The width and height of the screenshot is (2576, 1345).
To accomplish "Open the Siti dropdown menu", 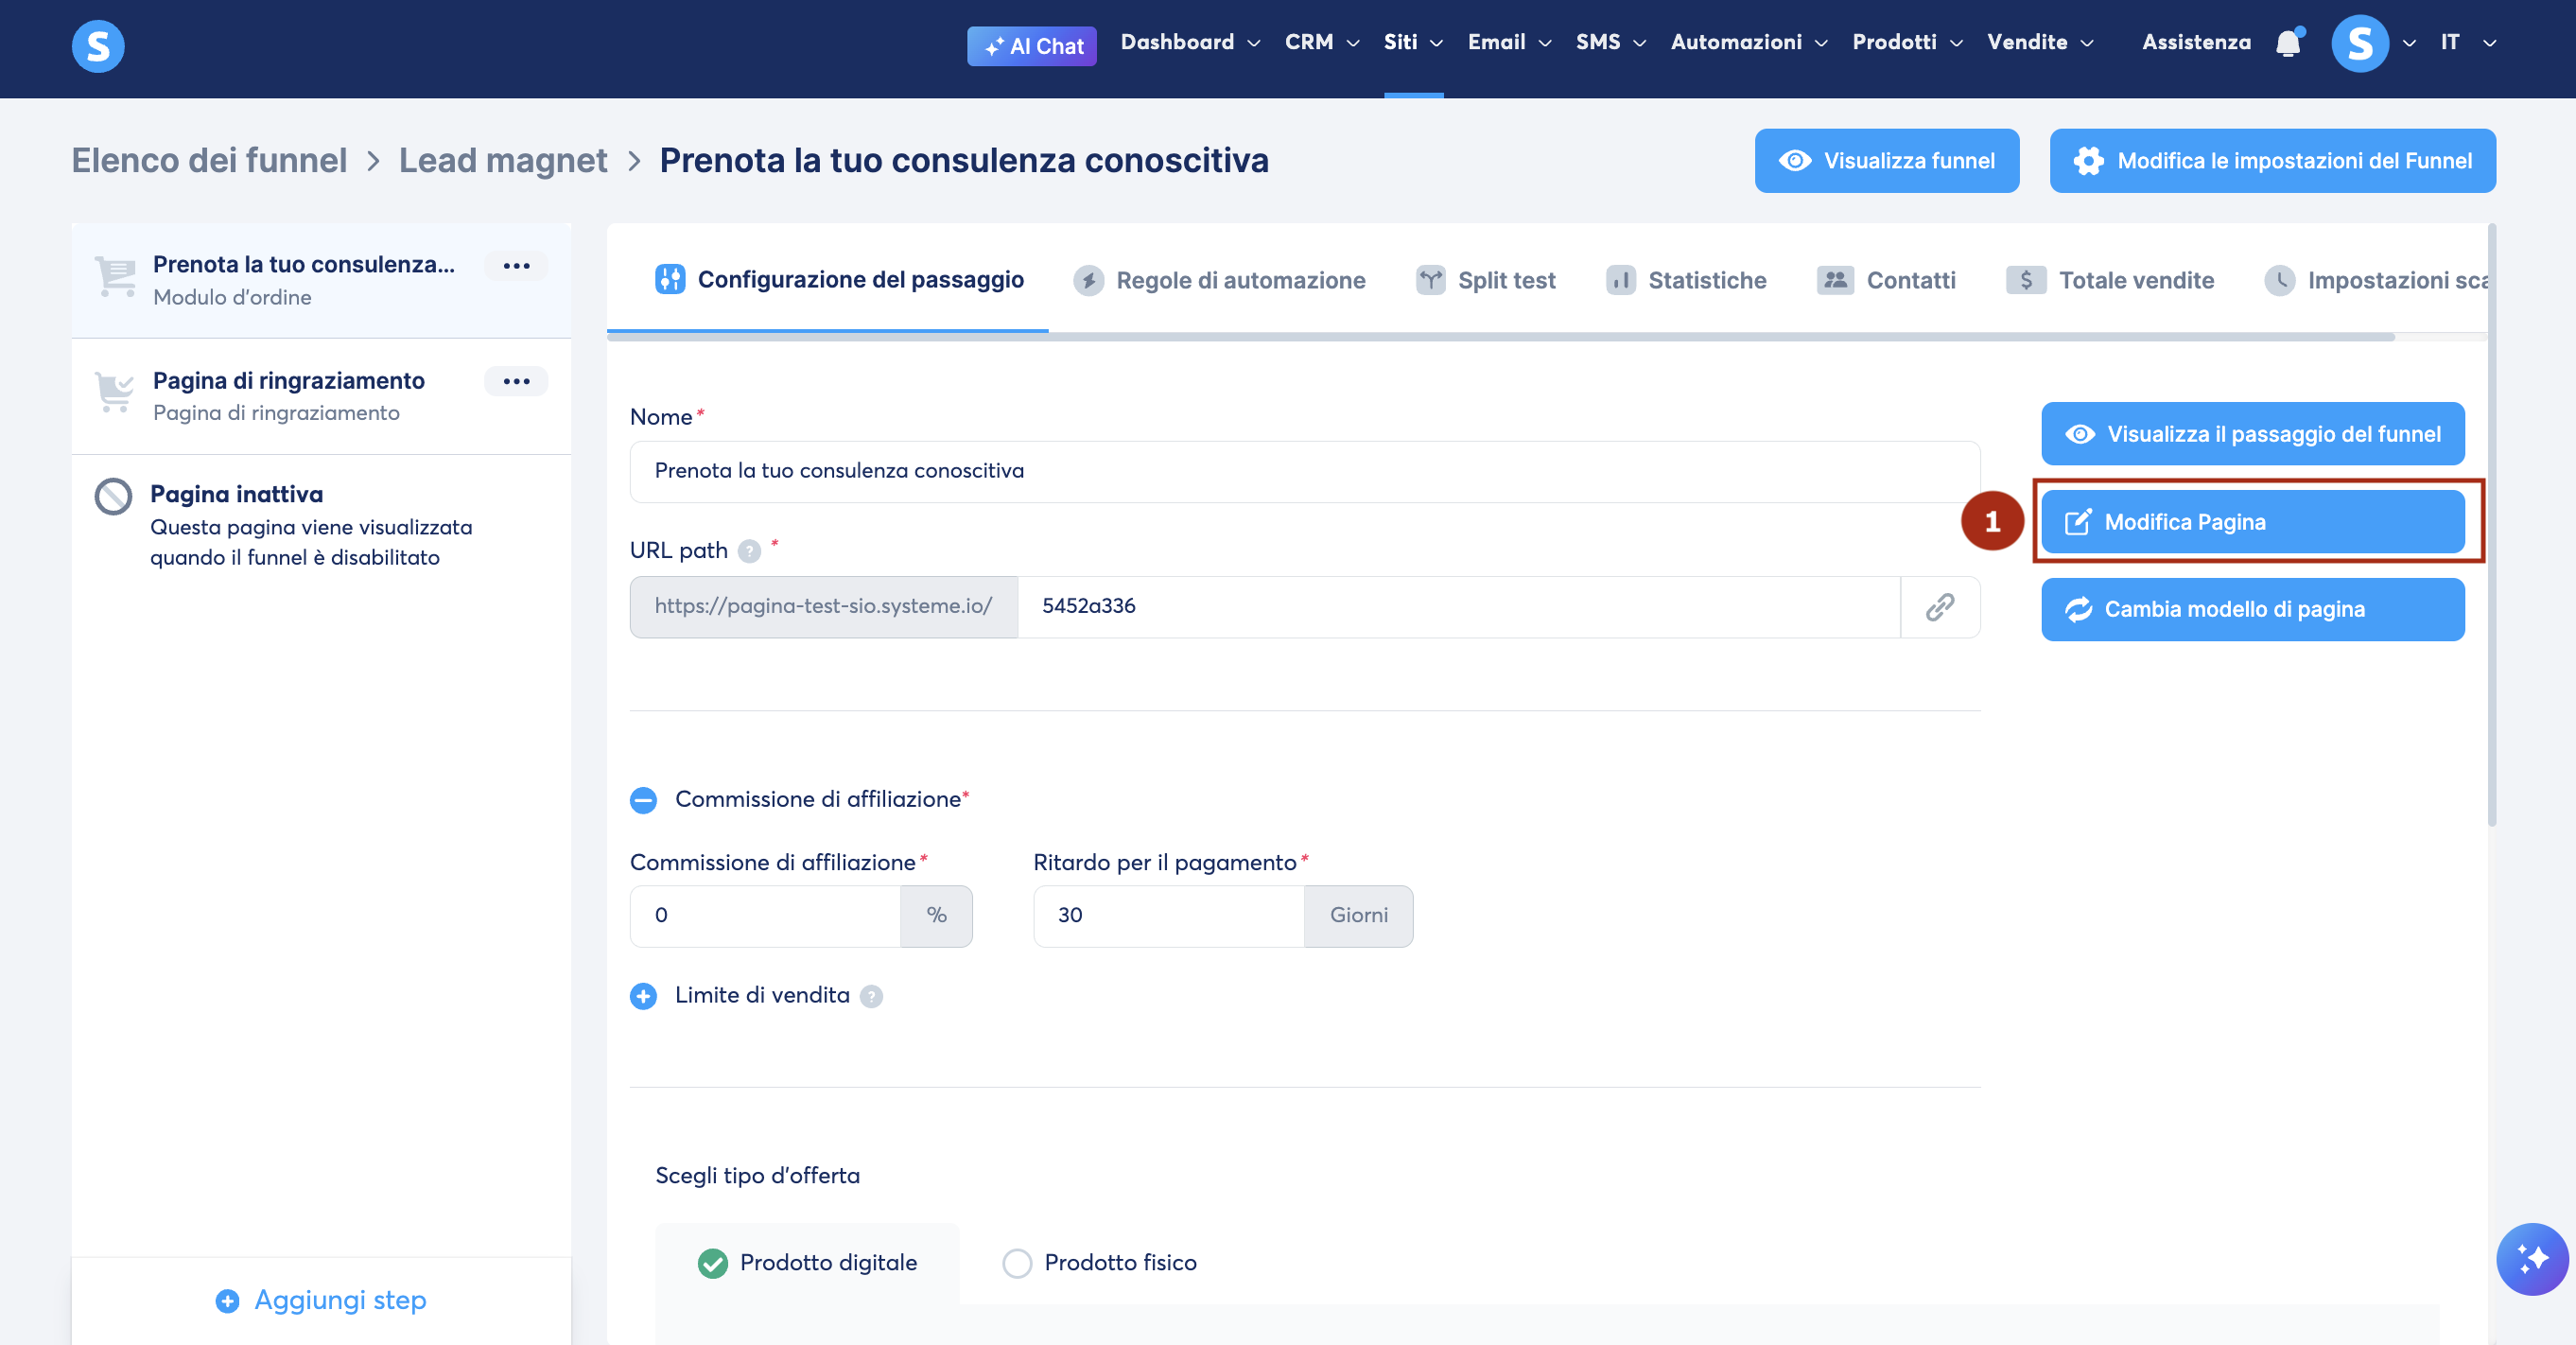I will click(1413, 42).
